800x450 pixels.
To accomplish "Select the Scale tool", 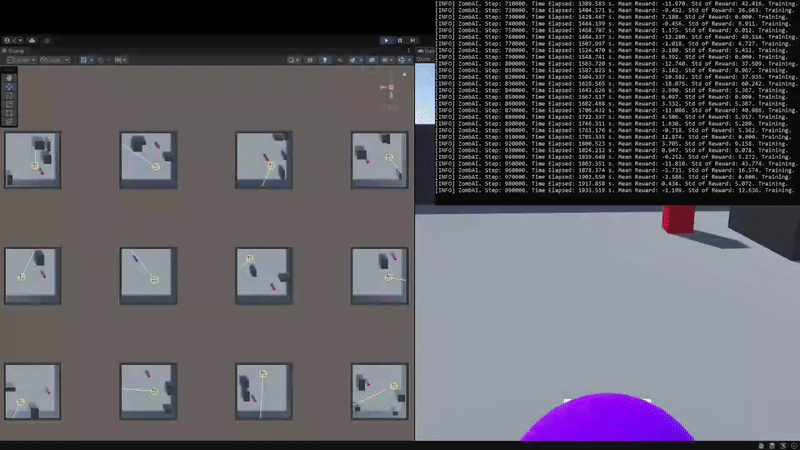I will [x=9, y=104].
